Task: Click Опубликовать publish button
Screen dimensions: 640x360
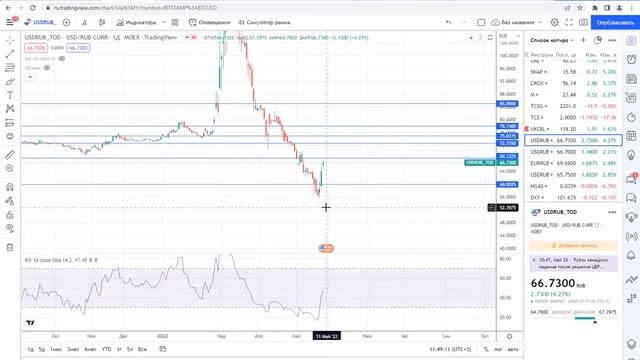Action: tap(615, 22)
